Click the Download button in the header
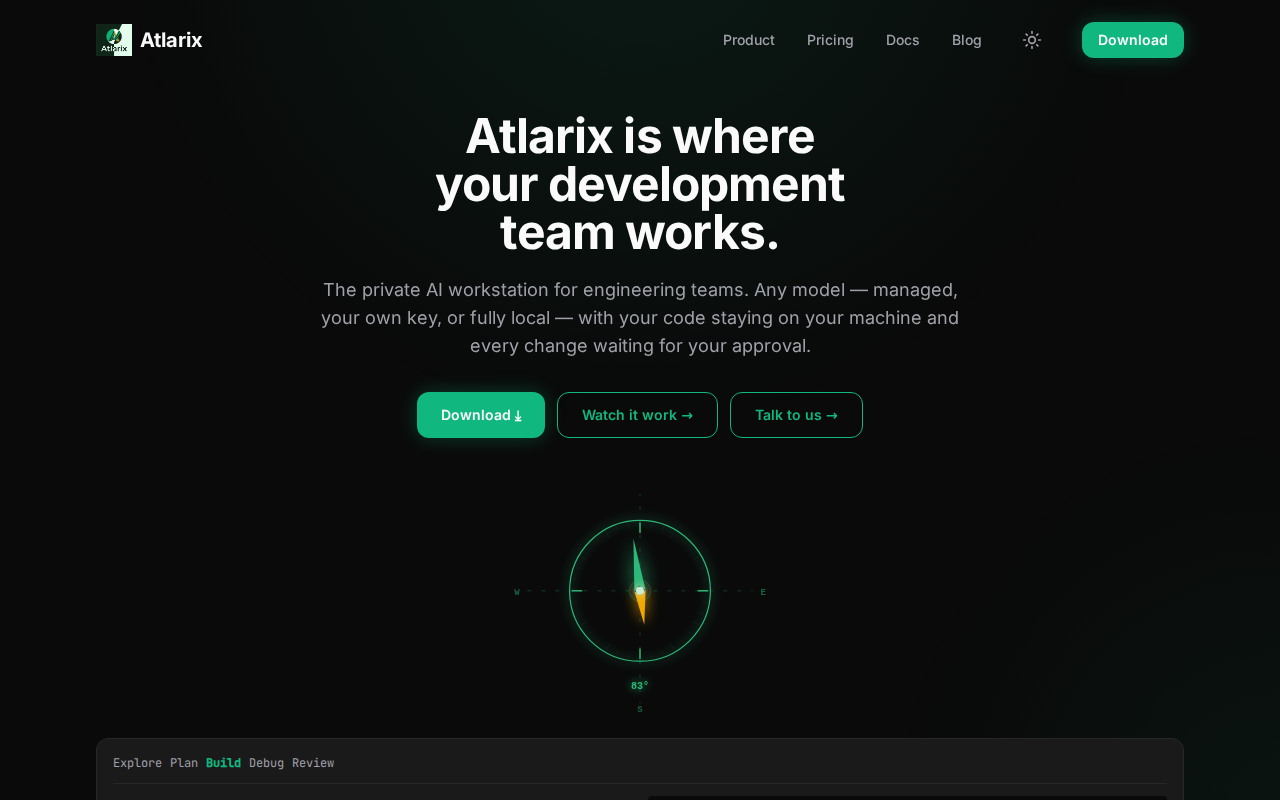1280x800 pixels. click(1133, 40)
